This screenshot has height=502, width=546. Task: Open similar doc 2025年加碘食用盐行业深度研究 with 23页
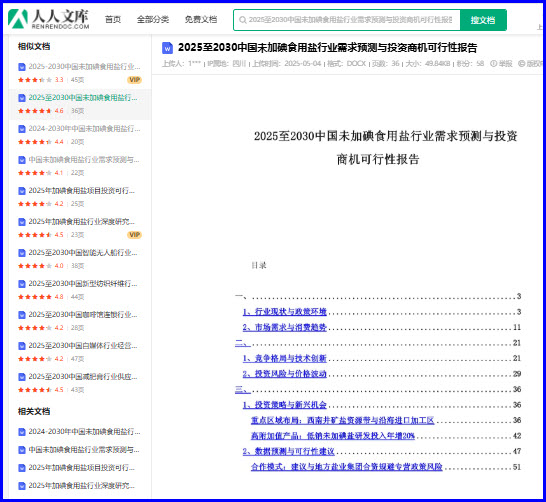(x=81, y=222)
